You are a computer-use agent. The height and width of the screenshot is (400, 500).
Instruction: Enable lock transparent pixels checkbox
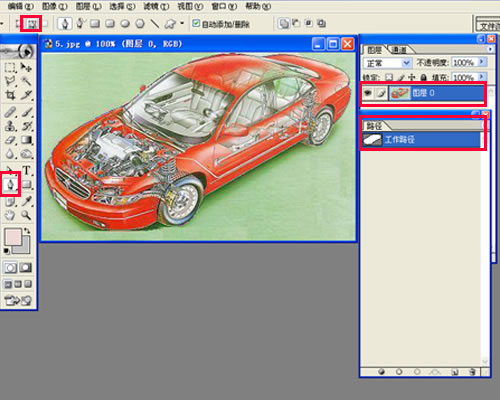389,78
